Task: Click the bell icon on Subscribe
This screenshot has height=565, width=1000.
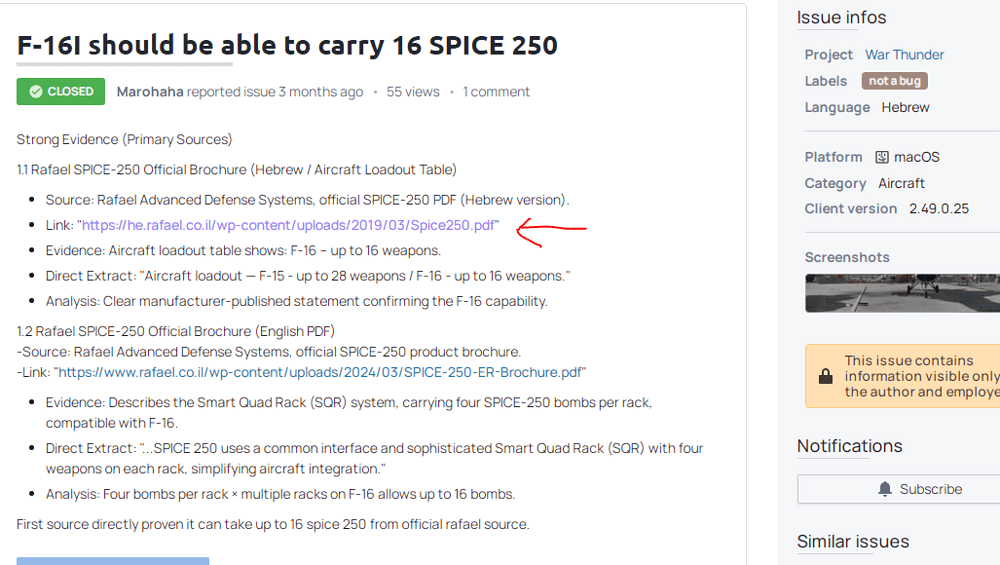Action: click(884, 489)
